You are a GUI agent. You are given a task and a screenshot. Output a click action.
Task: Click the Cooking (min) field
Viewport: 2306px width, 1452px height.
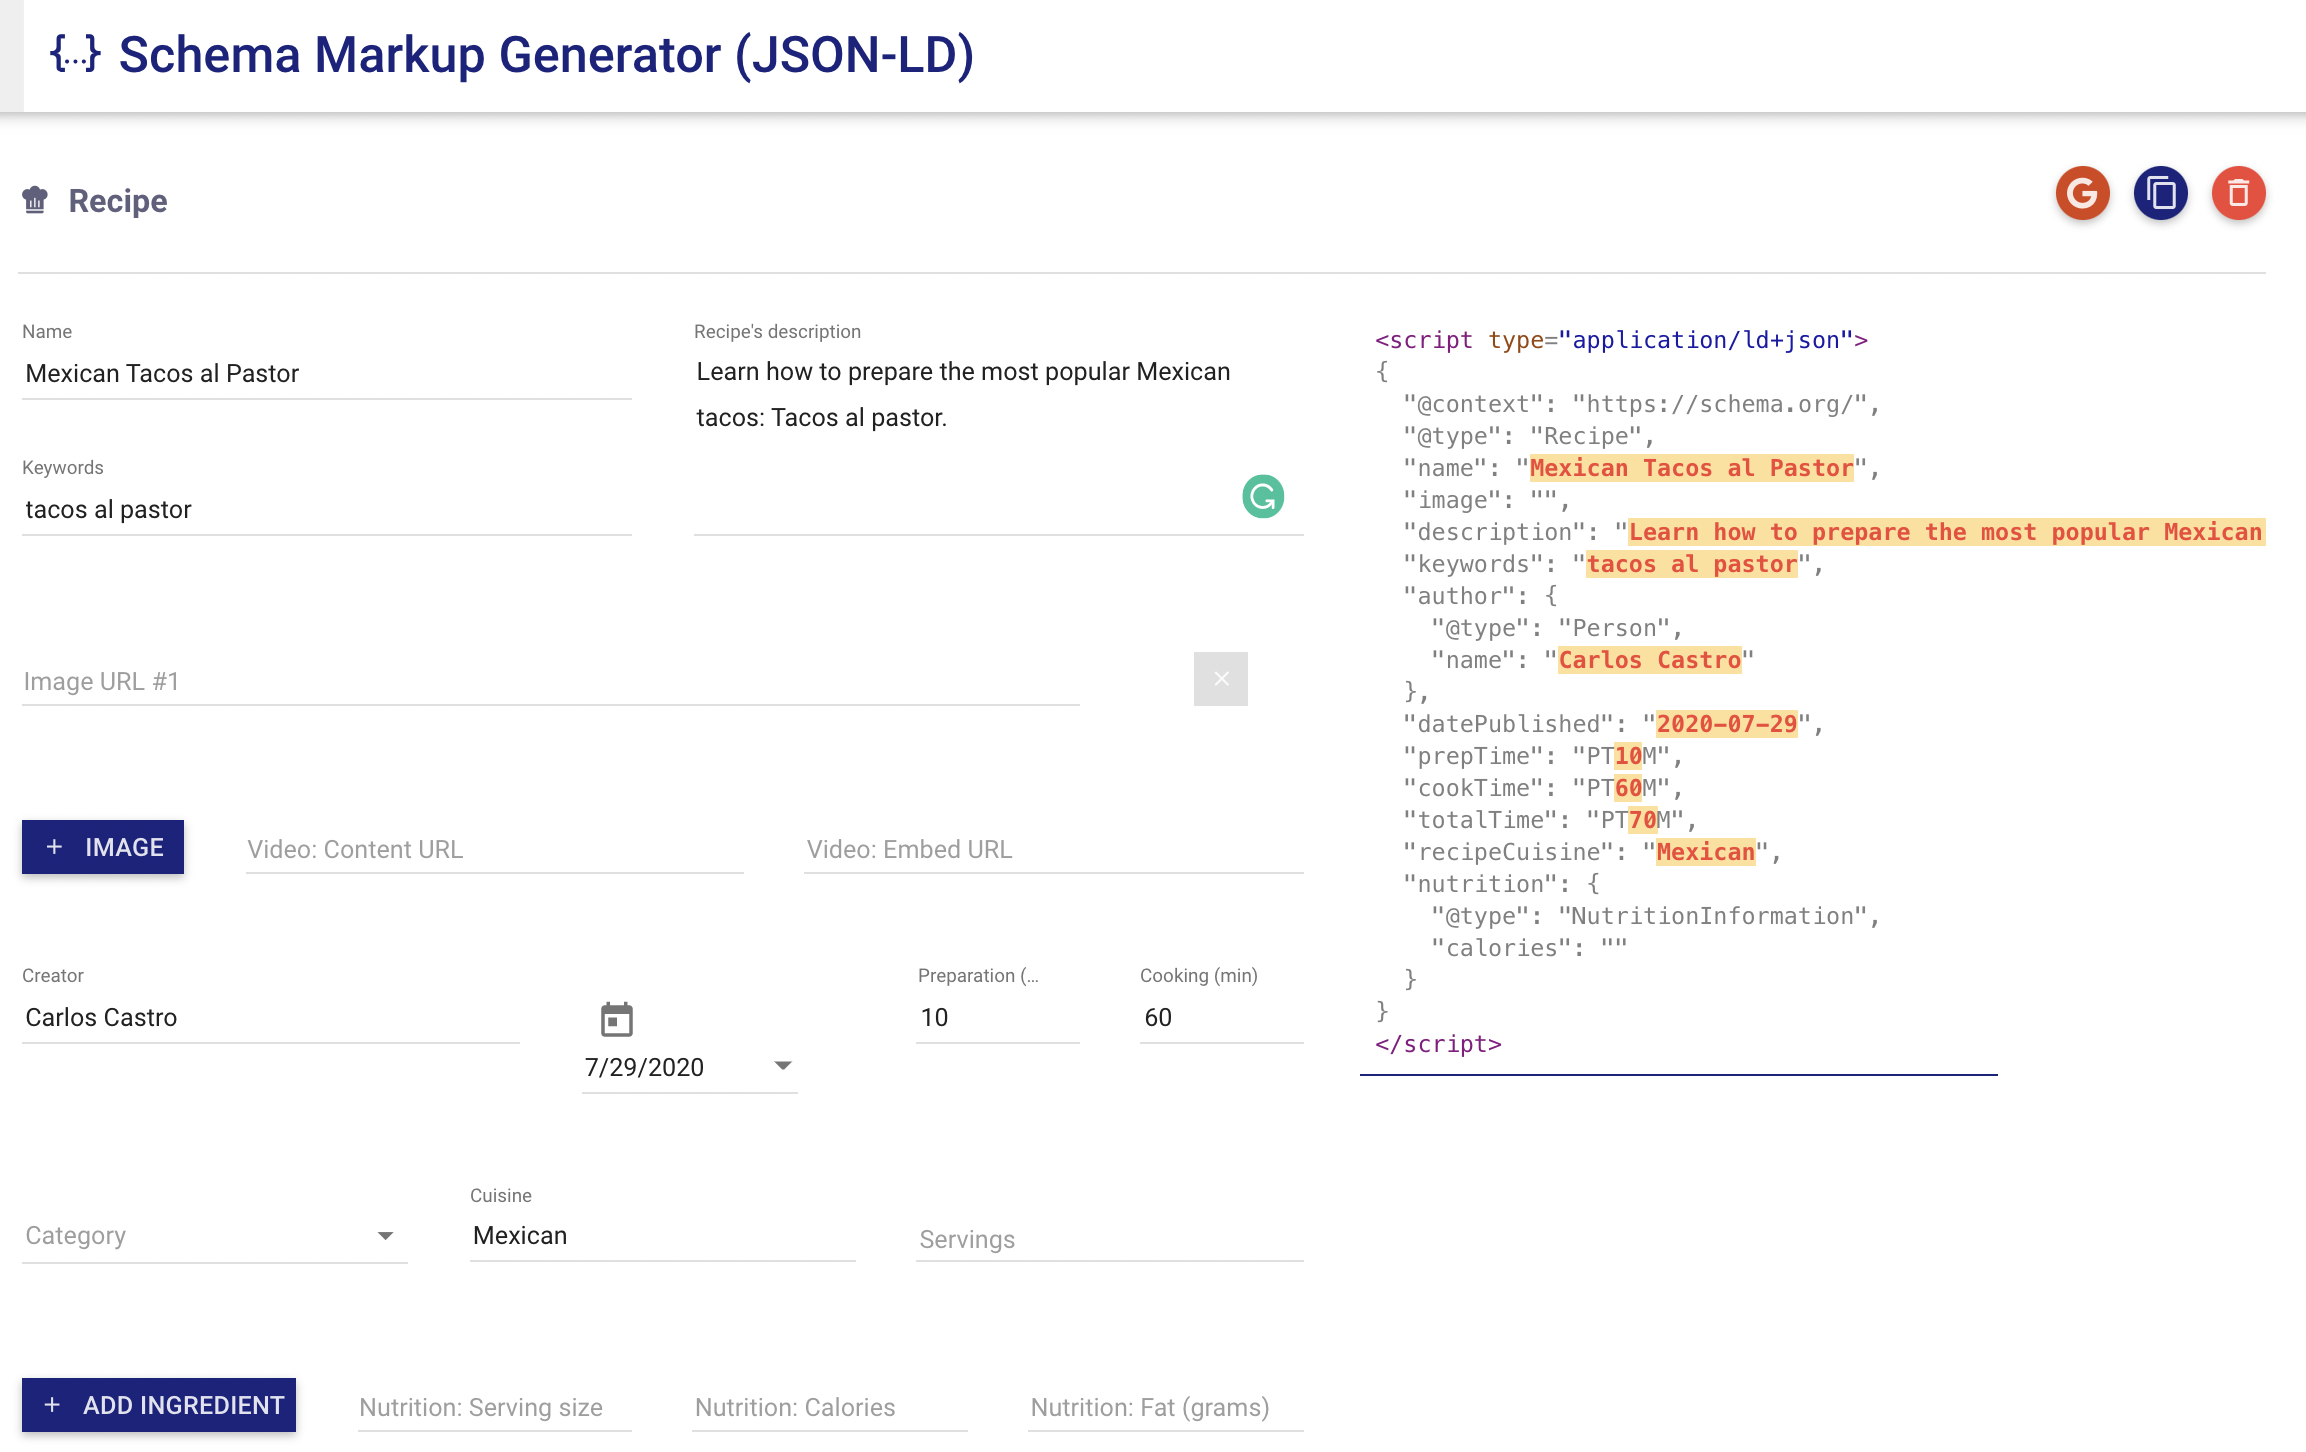[1222, 1018]
